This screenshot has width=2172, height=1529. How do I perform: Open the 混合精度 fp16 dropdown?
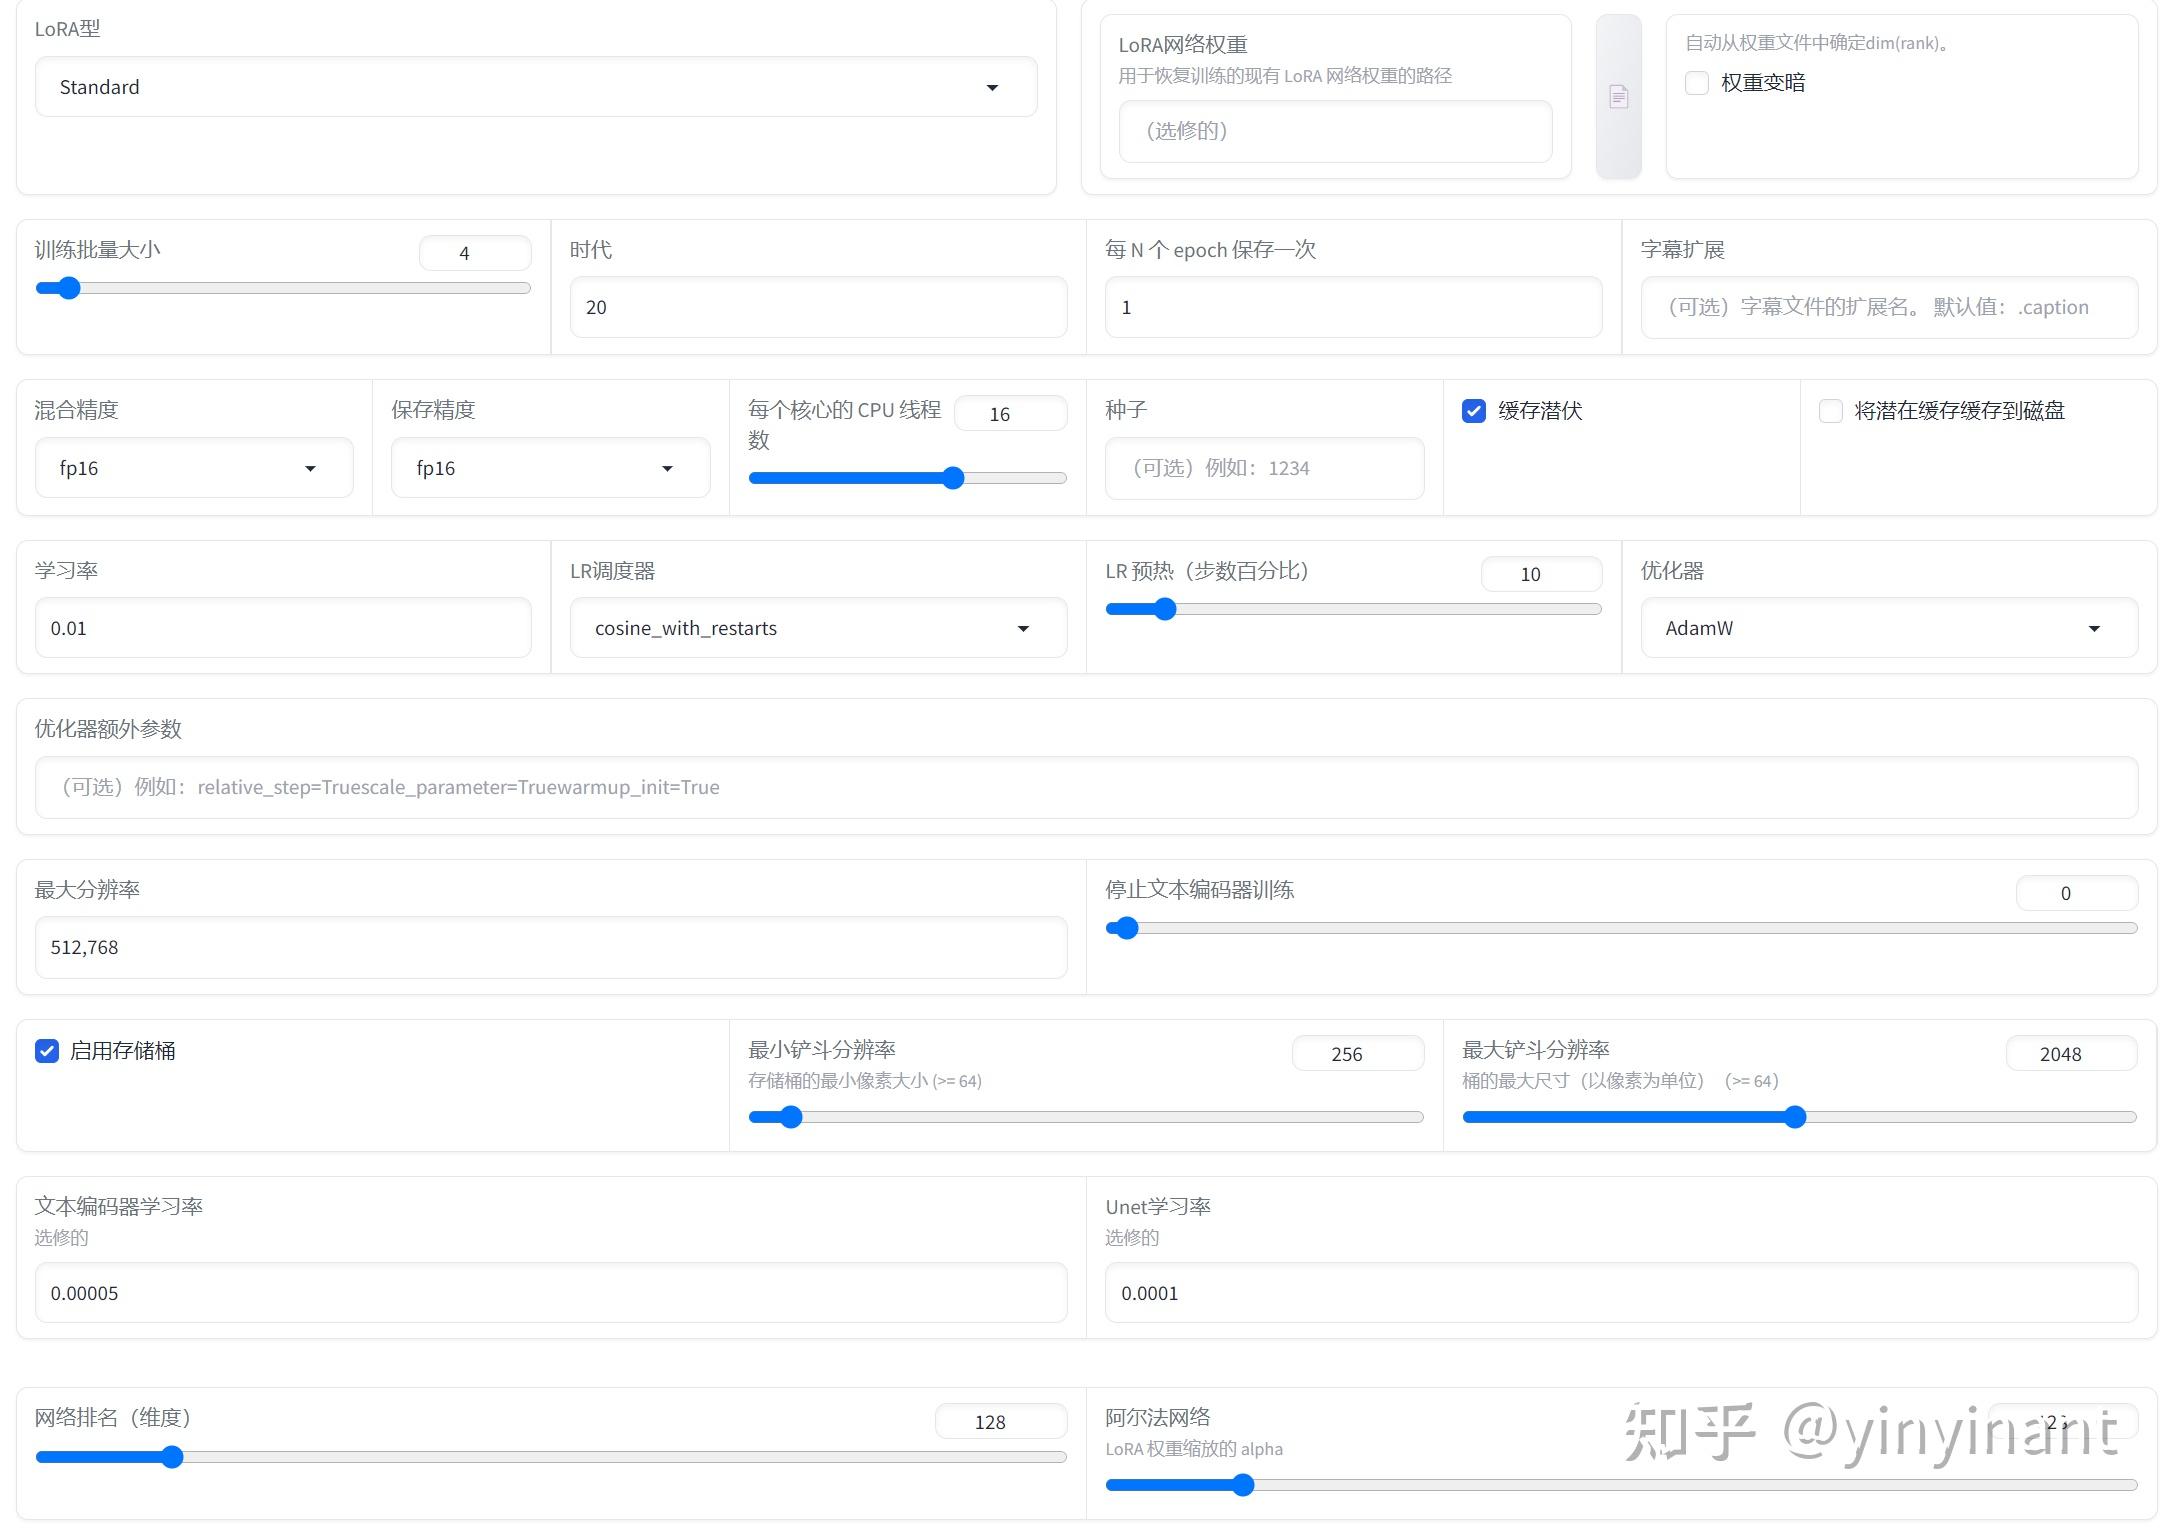point(194,468)
